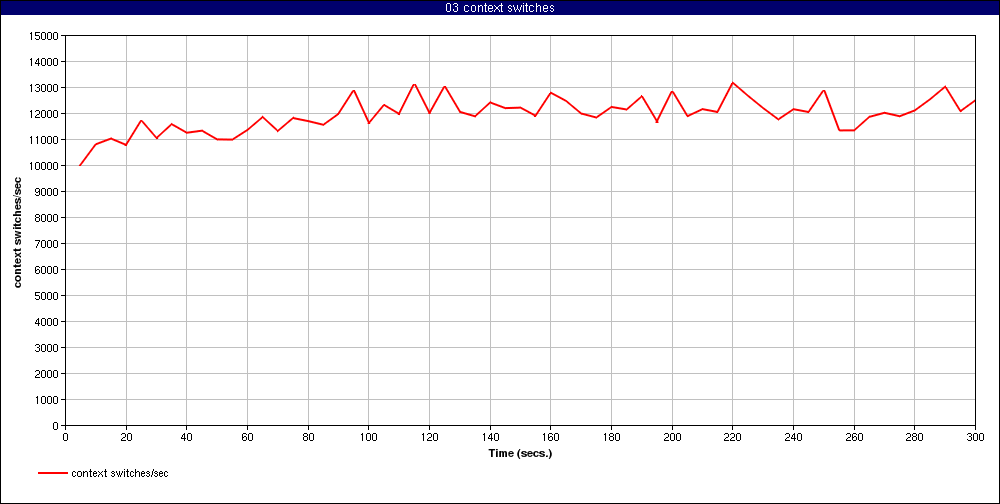The width and height of the screenshot is (1000, 504).
Task: Click the red line peak at 125 seconds
Action: tap(445, 87)
